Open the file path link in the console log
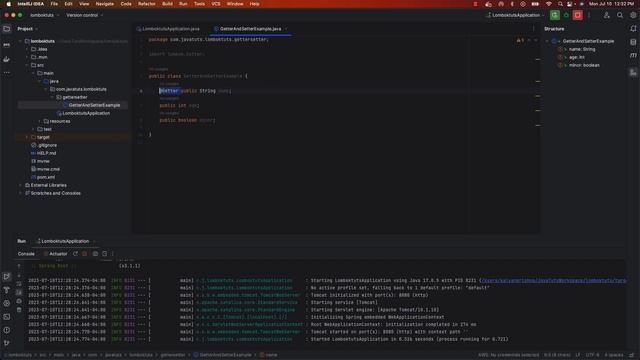The width and height of the screenshot is (640, 360). pos(553,280)
